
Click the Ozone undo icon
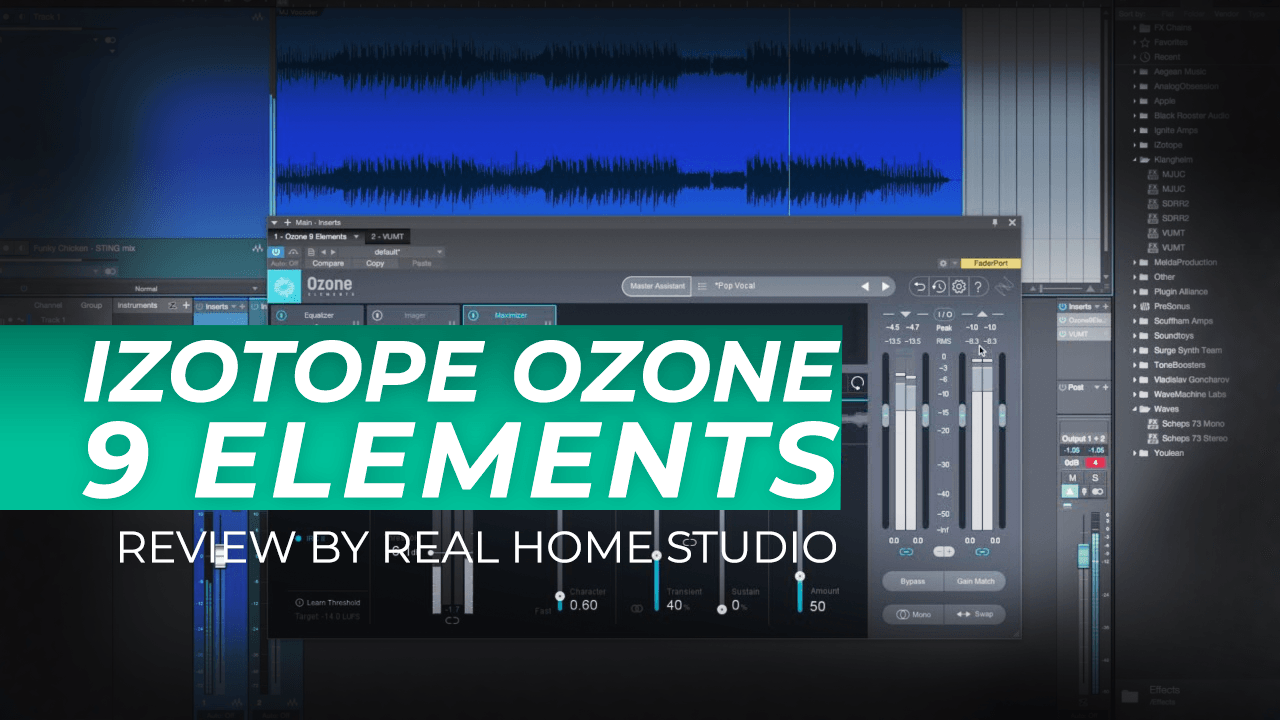coord(919,287)
